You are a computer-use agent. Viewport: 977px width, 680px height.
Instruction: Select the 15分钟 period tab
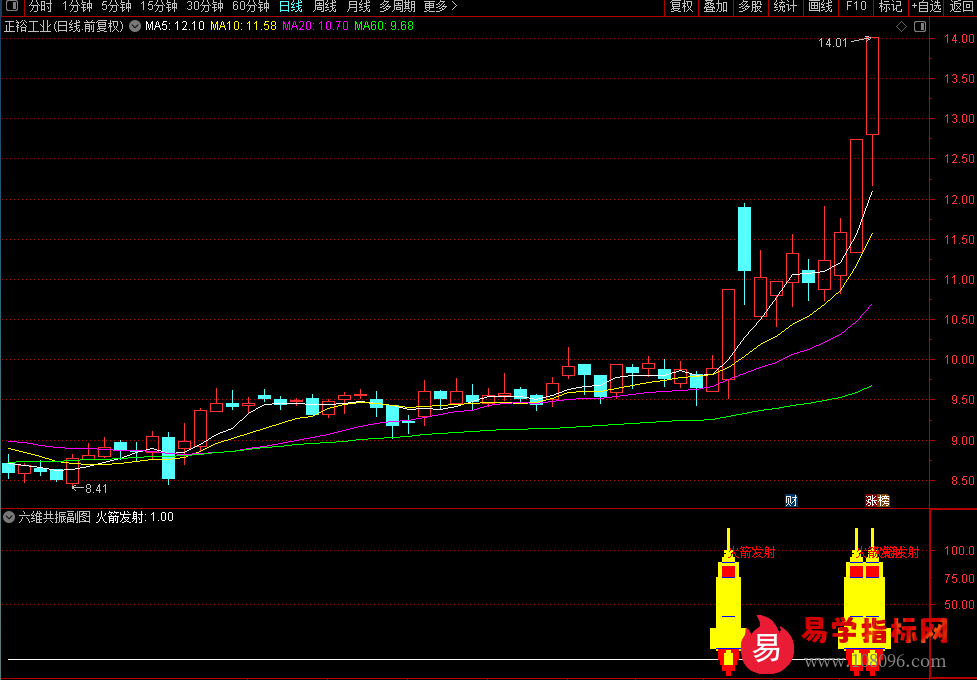(x=159, y=7)
